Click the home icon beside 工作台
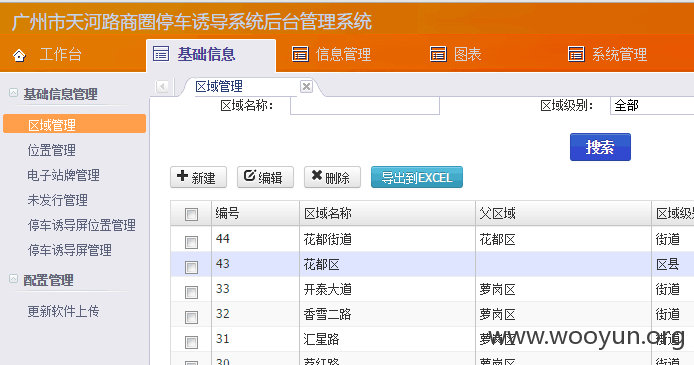Image resolution: width=694 pixels, height=365 pixels. pyautogui.click(x=19, y=55)
